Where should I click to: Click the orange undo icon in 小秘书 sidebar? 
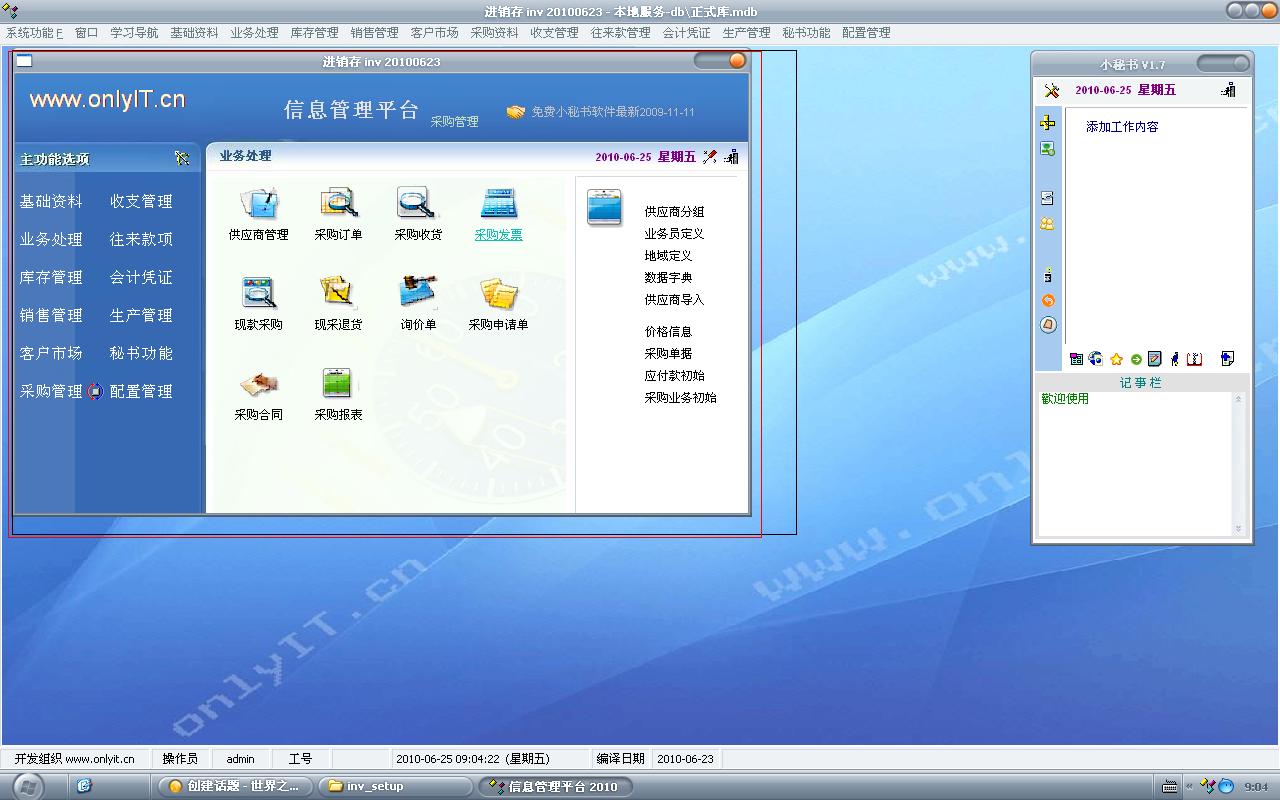[1048, 300]
